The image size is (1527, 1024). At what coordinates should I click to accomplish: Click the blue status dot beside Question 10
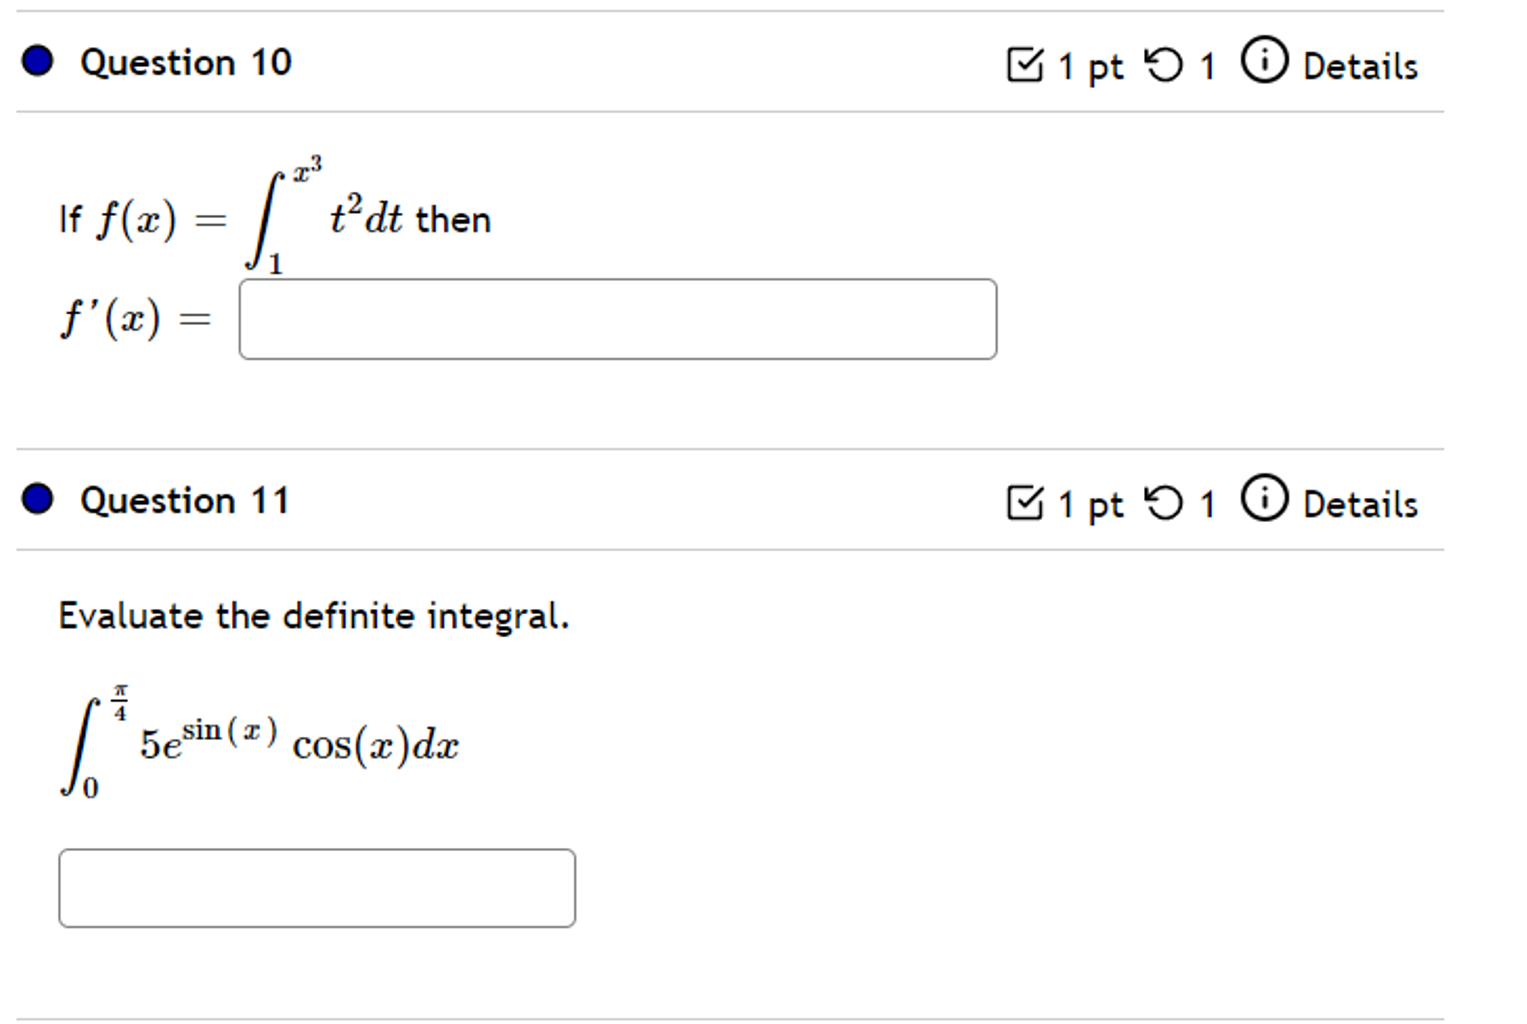(x=37, y=62)
